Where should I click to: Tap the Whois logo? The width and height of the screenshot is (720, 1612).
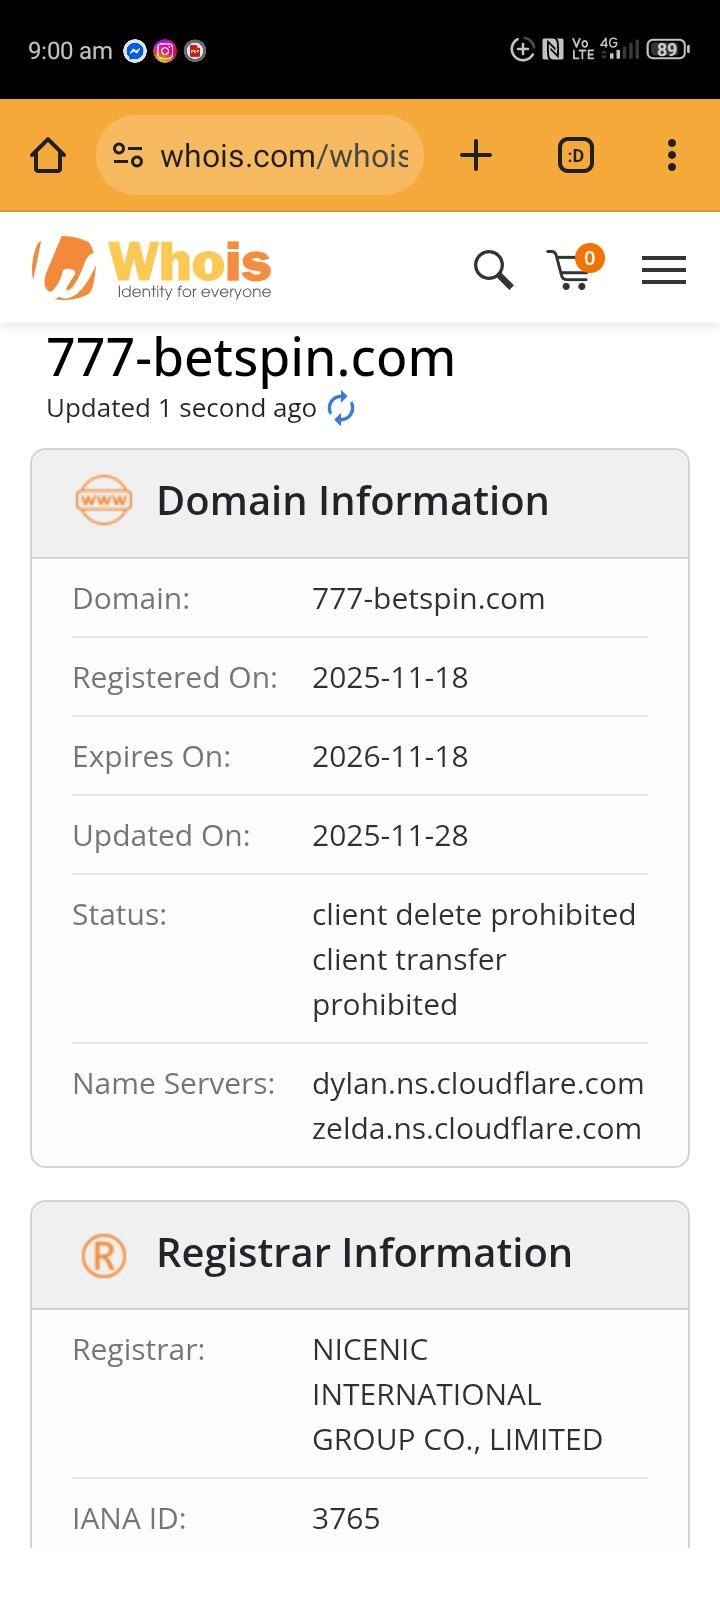tap(152, 268)
